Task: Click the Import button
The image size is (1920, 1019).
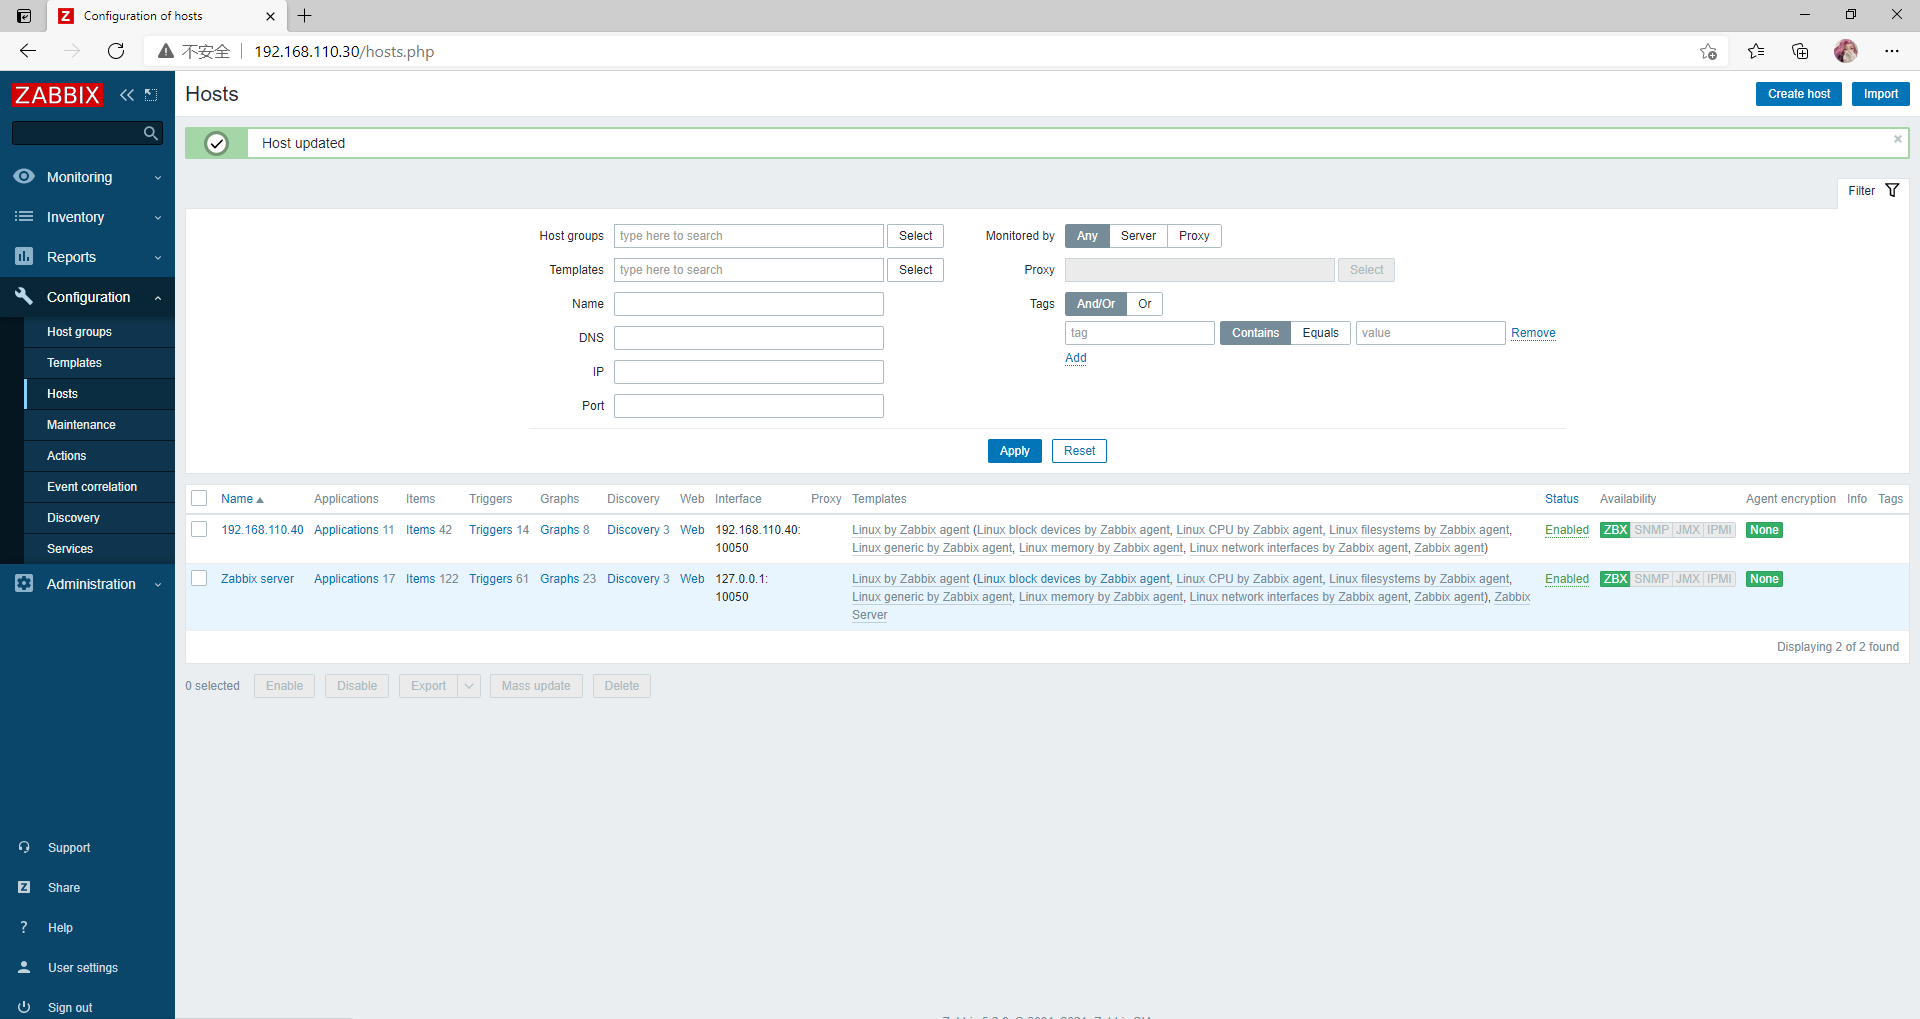Action: point(1880,94)
